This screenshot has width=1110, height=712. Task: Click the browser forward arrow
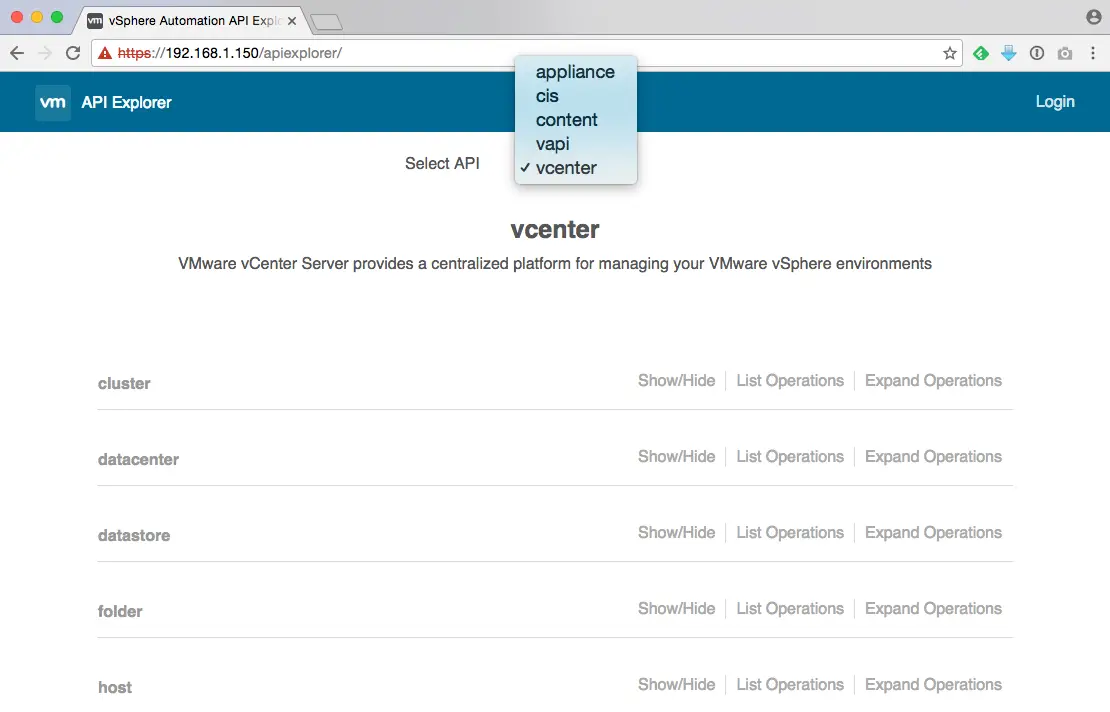click(x=45, y=53)
